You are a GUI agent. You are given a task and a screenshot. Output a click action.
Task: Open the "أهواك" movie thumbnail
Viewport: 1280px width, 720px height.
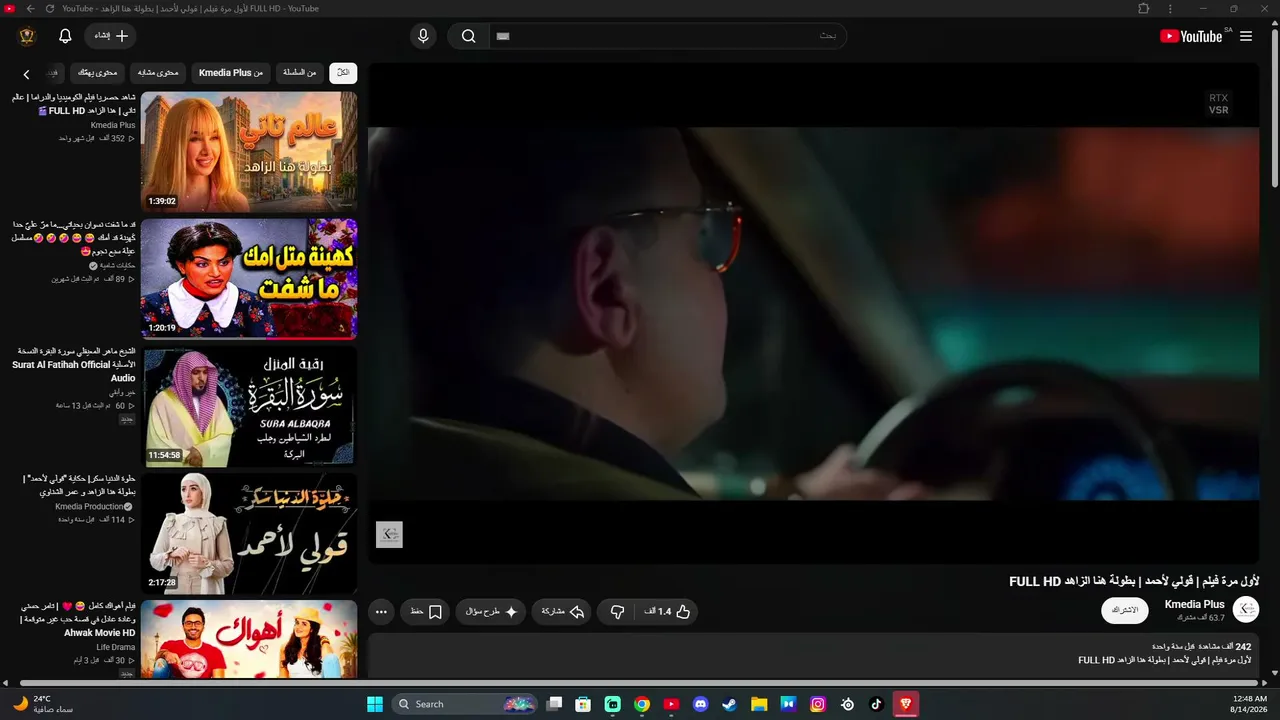point(249,639)
